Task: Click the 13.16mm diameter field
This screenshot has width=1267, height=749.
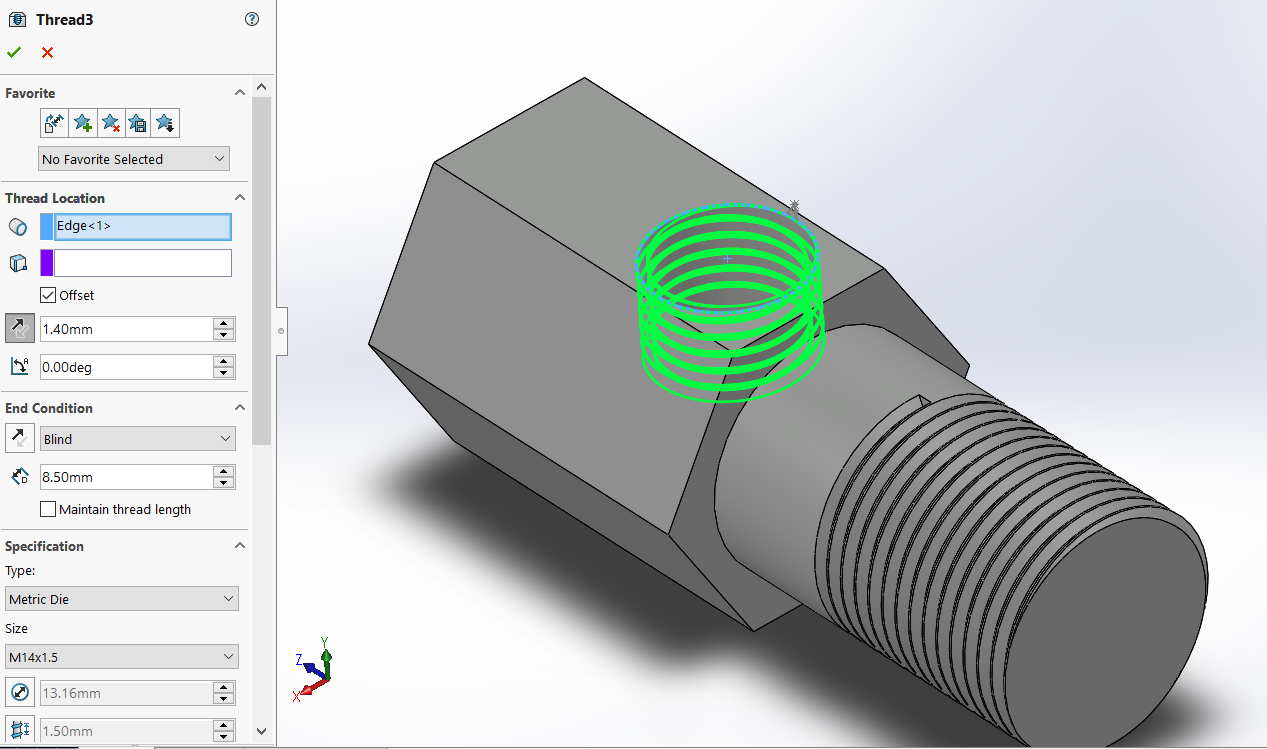Action: click(126, 693)
